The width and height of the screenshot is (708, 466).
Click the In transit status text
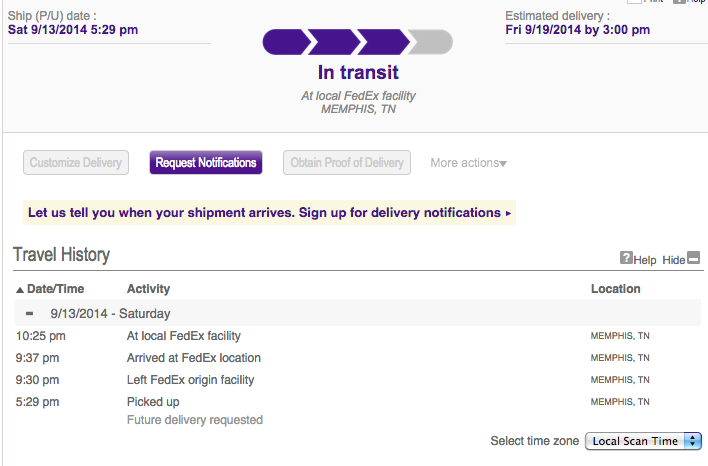[358, 72]
